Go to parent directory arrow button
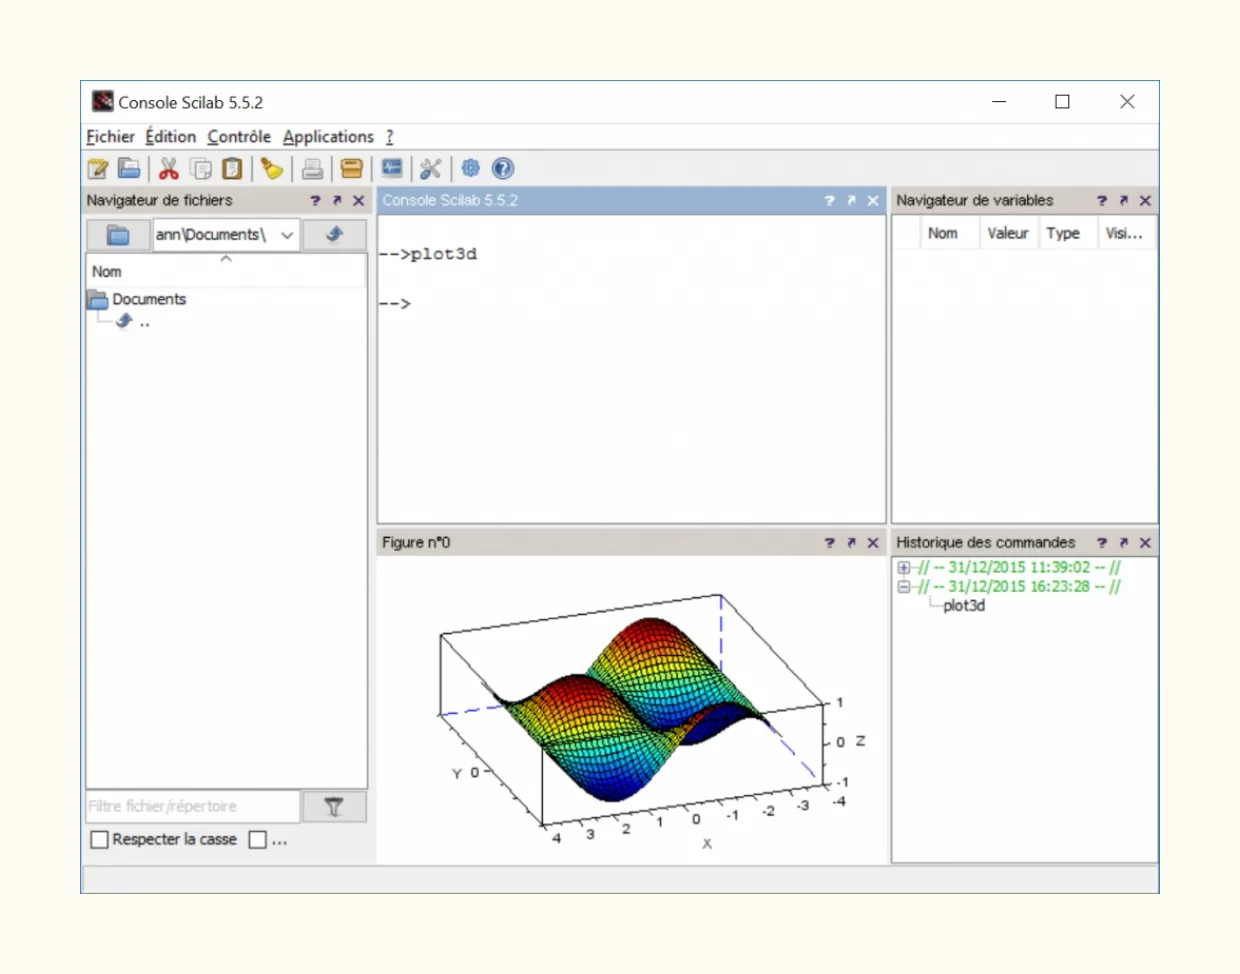Image resolution: width=1240 pixels, height=974 pixels. (334, 235)
